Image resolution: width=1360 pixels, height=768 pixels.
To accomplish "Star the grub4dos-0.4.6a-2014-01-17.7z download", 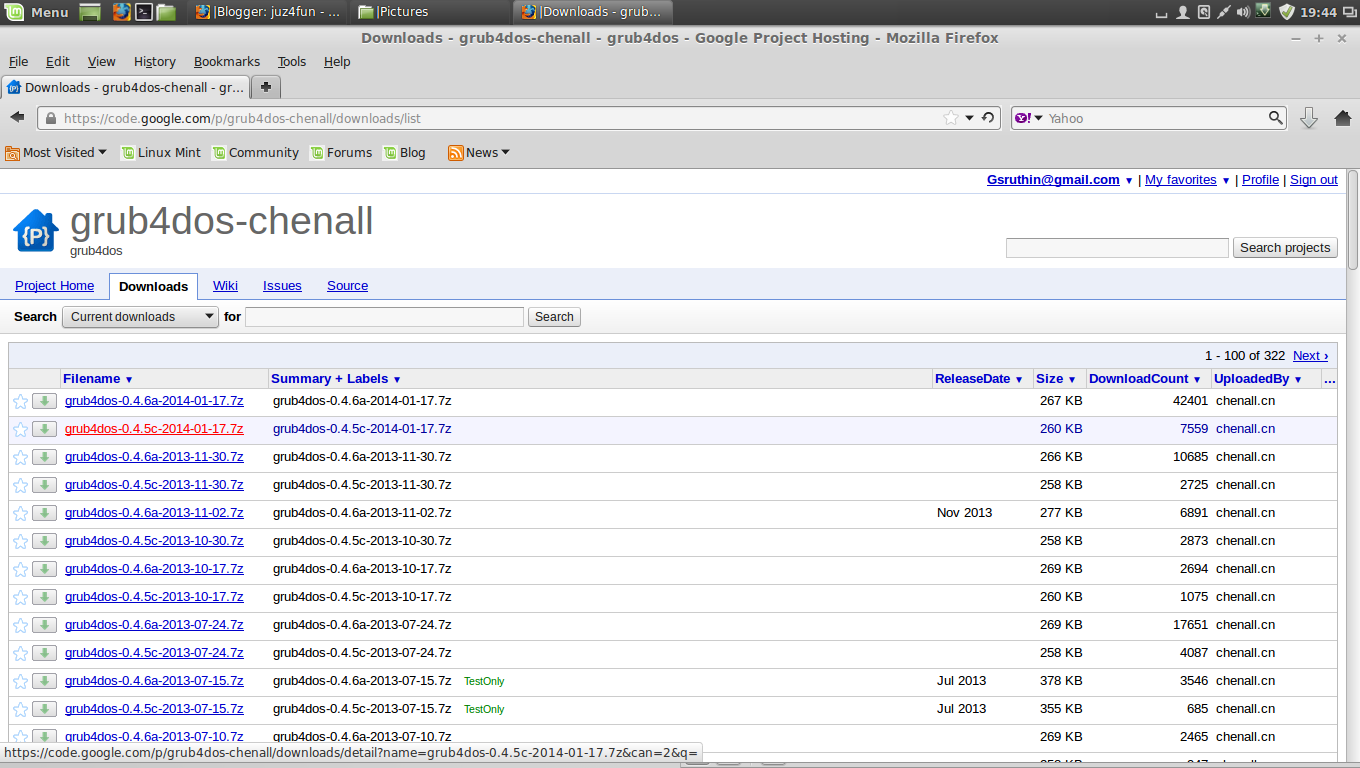I will pyautogui.click(x=20, y=401).
